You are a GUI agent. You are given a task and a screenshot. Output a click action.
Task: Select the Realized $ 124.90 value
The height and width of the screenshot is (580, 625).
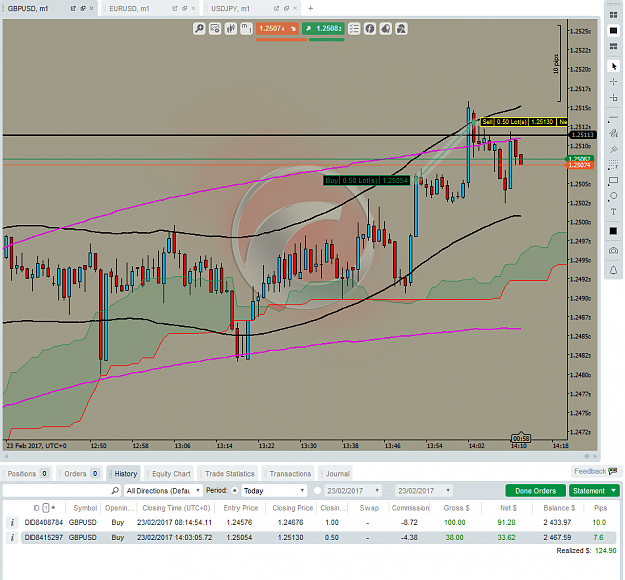pos(605,551)
